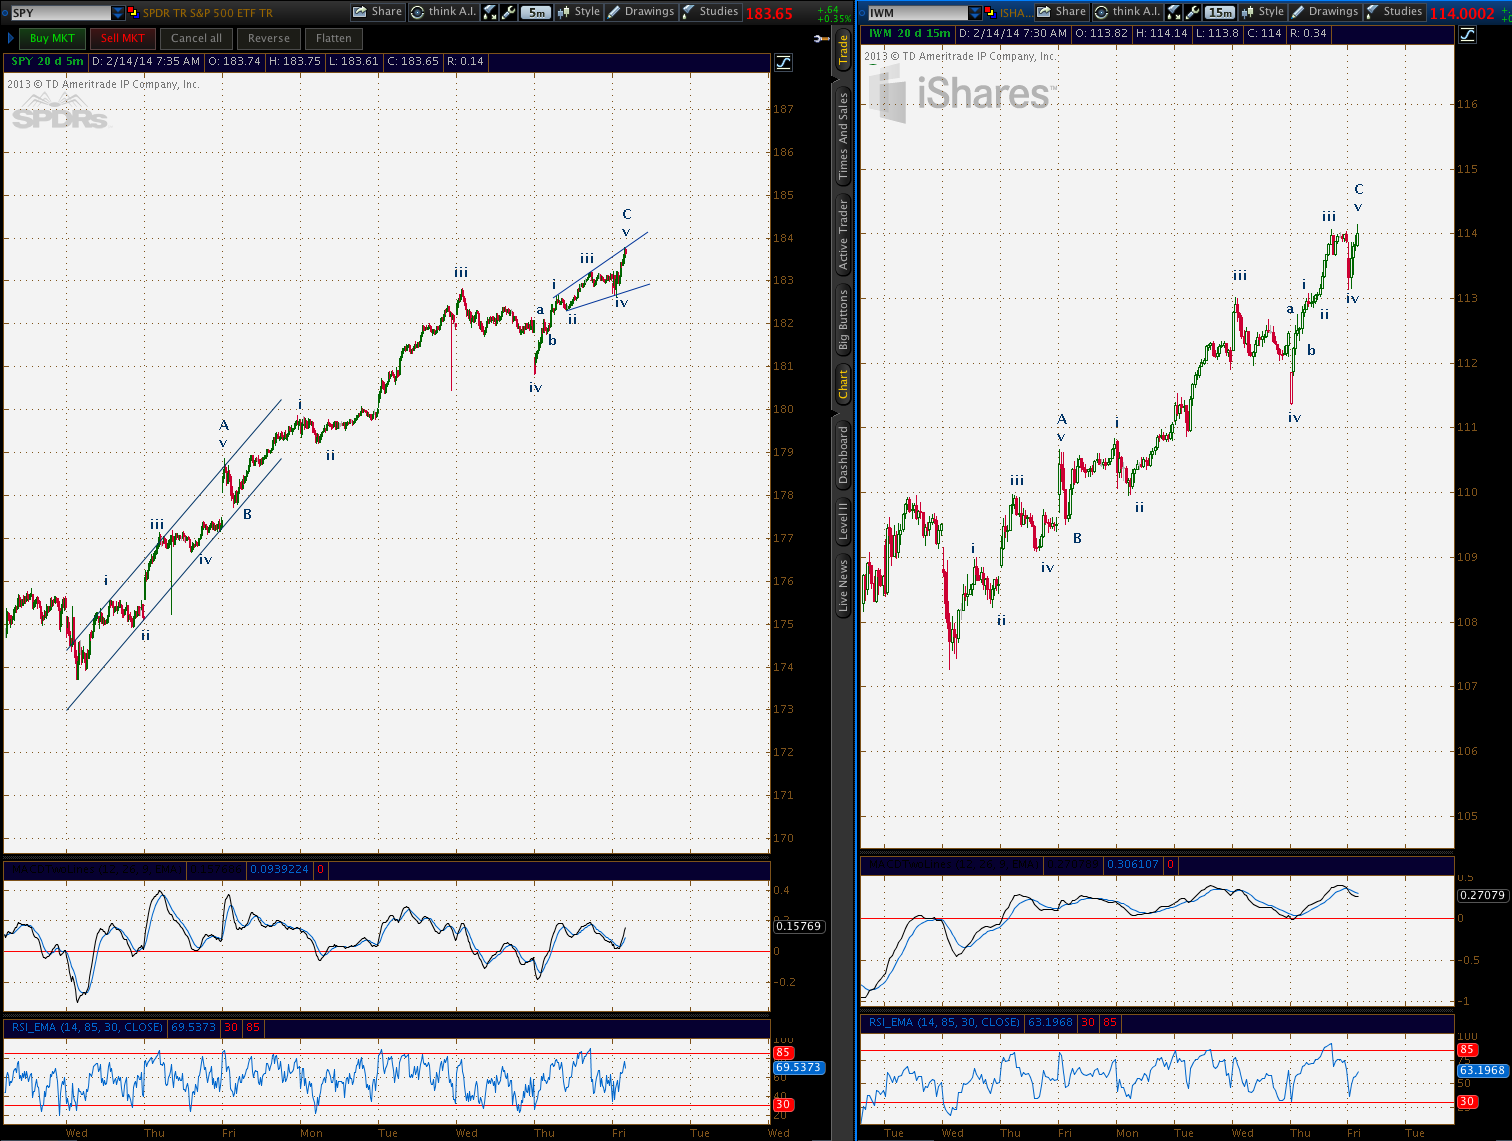Click the IWM RSI_EMA study label

[944, 1022]
